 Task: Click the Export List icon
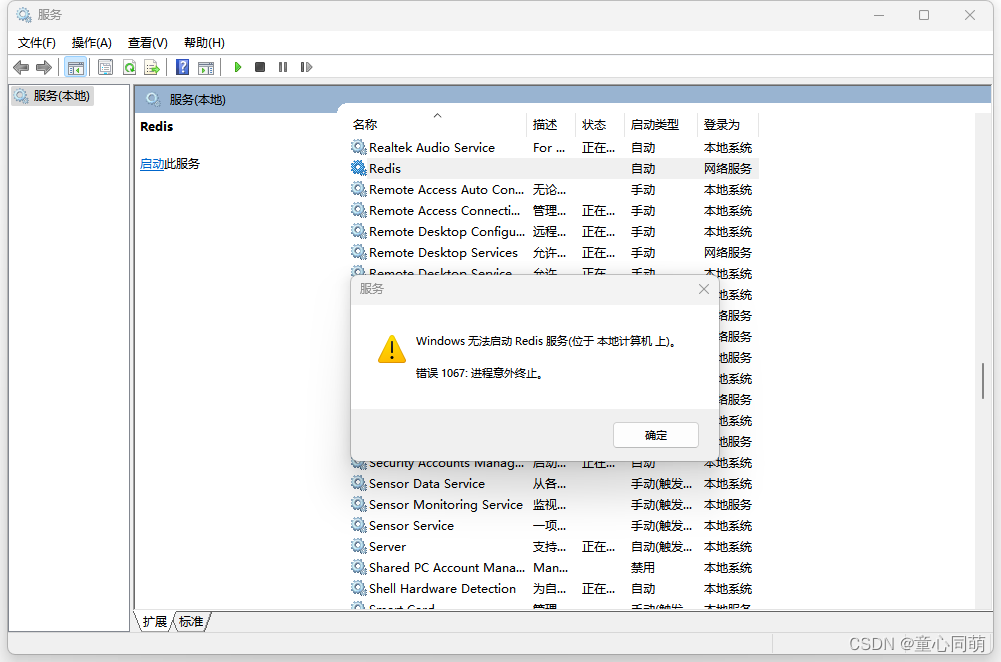coord(152,67)
